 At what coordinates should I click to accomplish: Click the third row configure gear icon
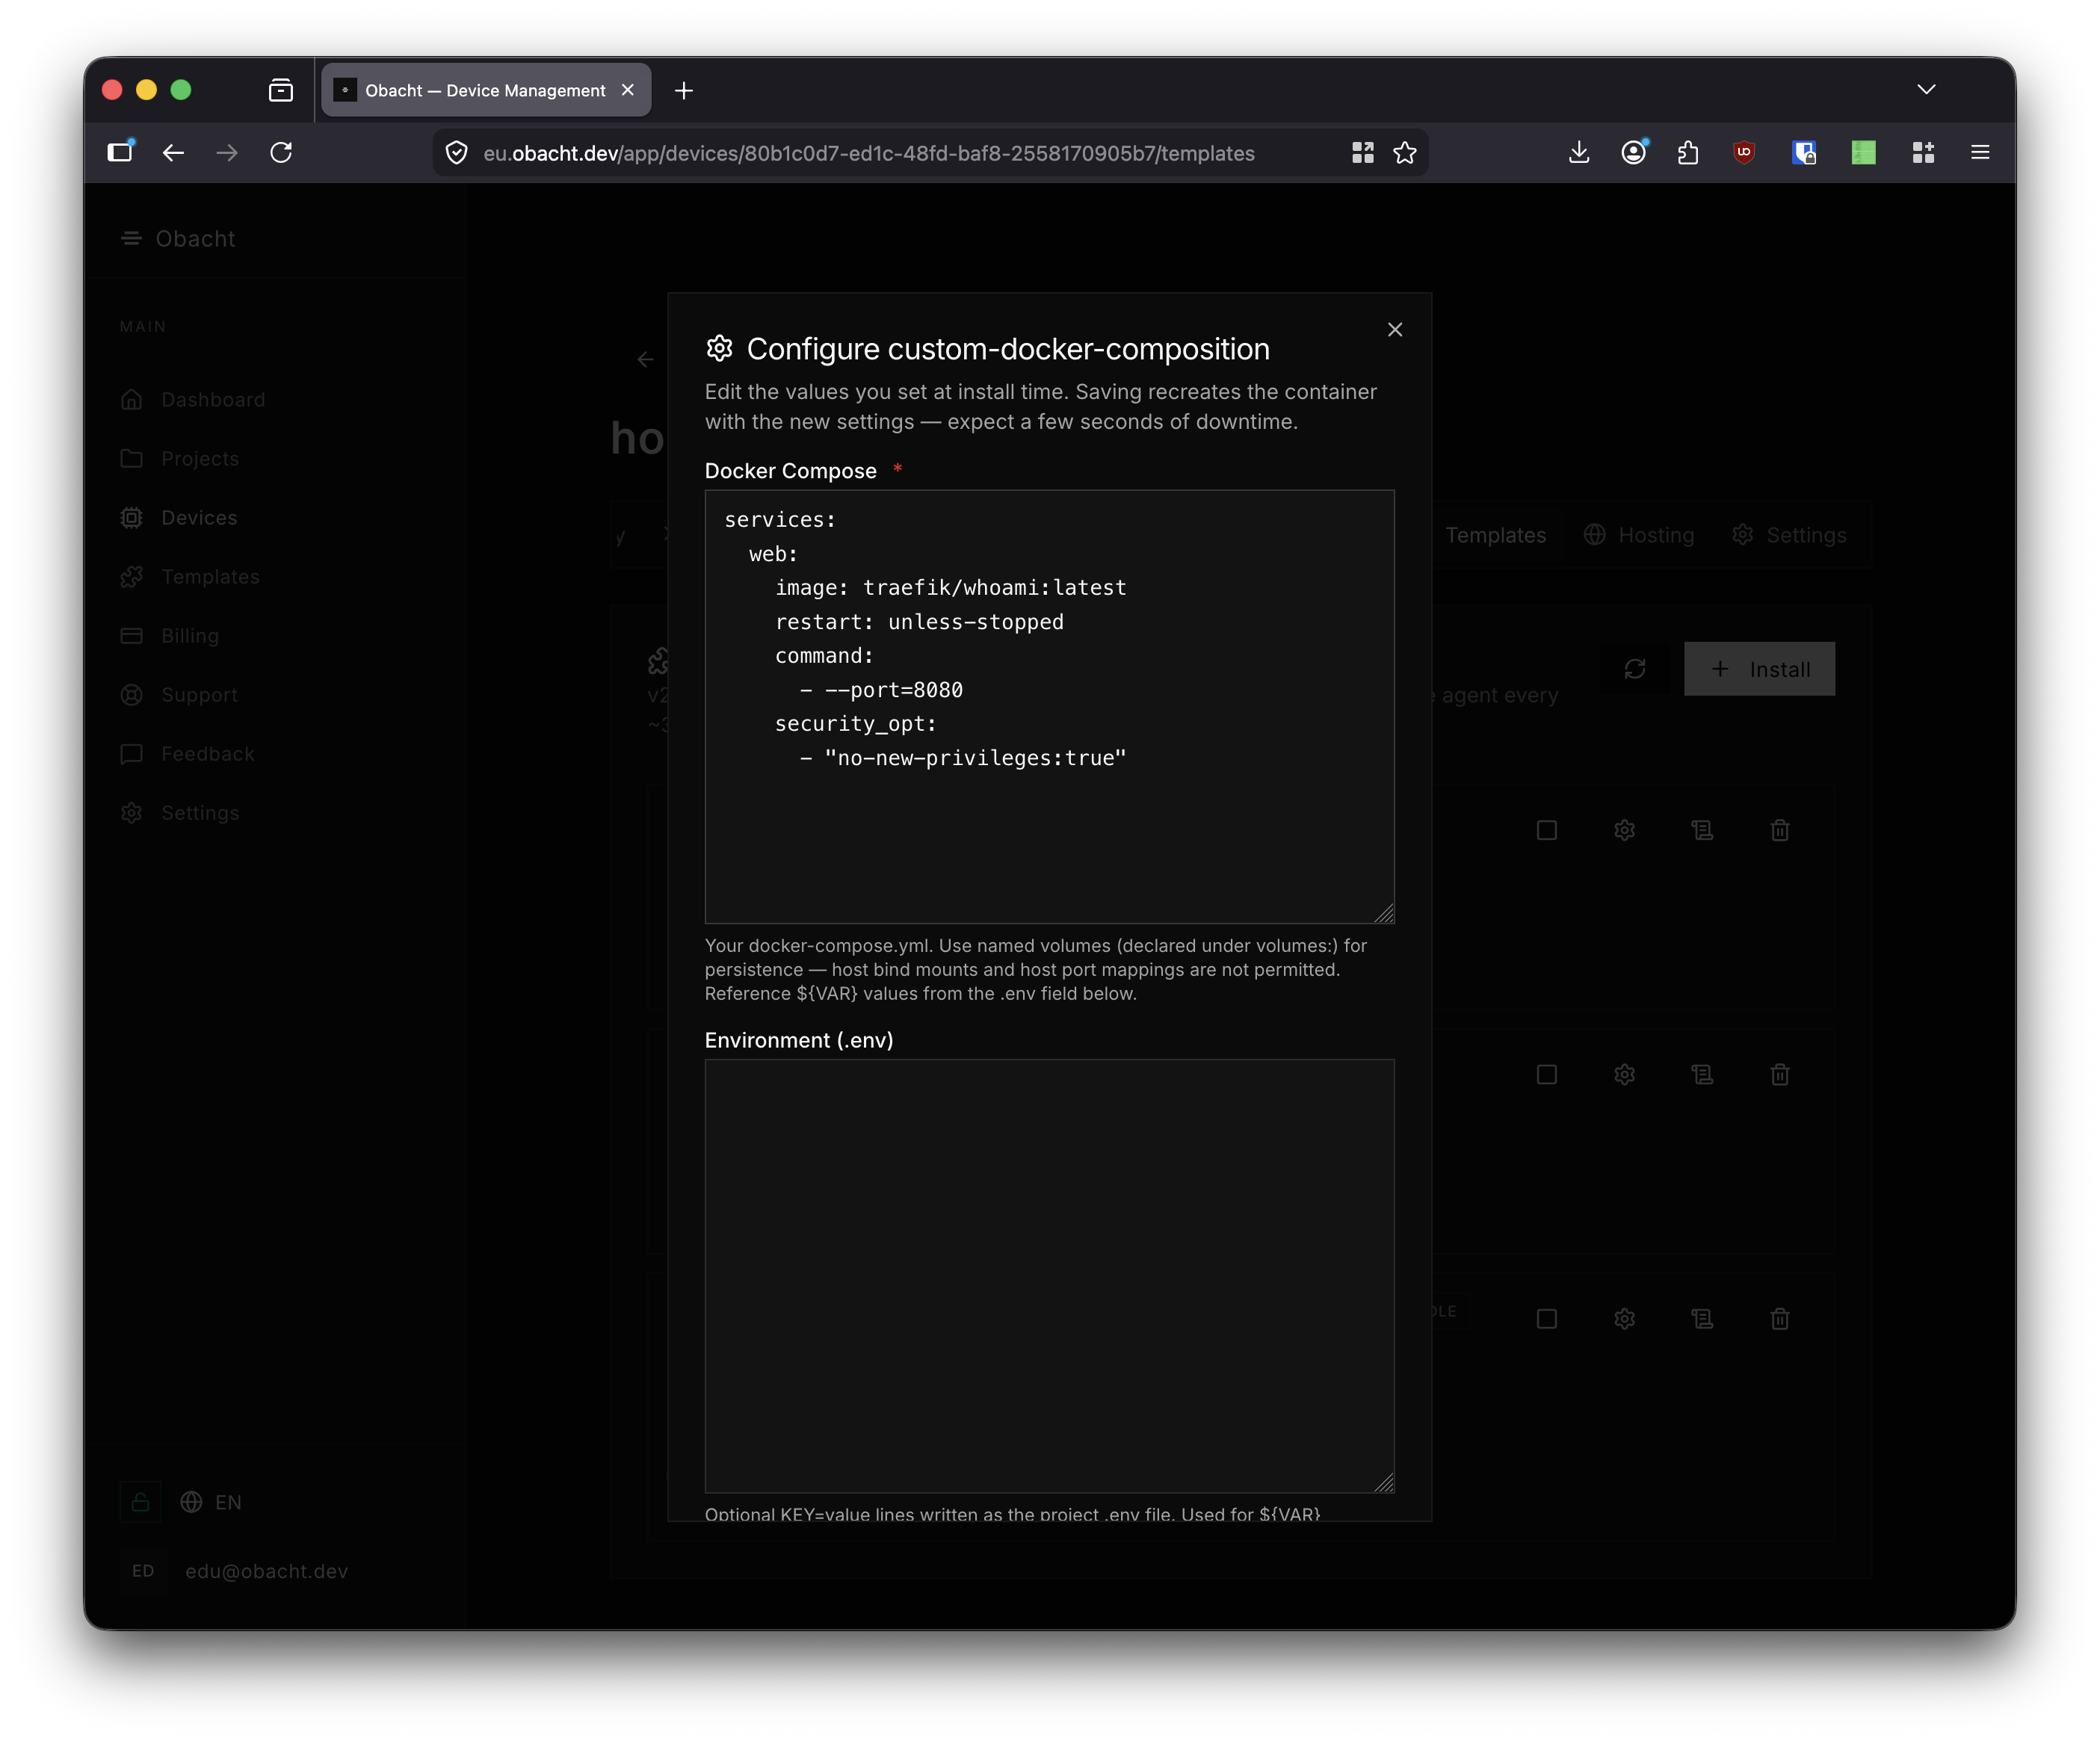click(x=1625, y=1319)
